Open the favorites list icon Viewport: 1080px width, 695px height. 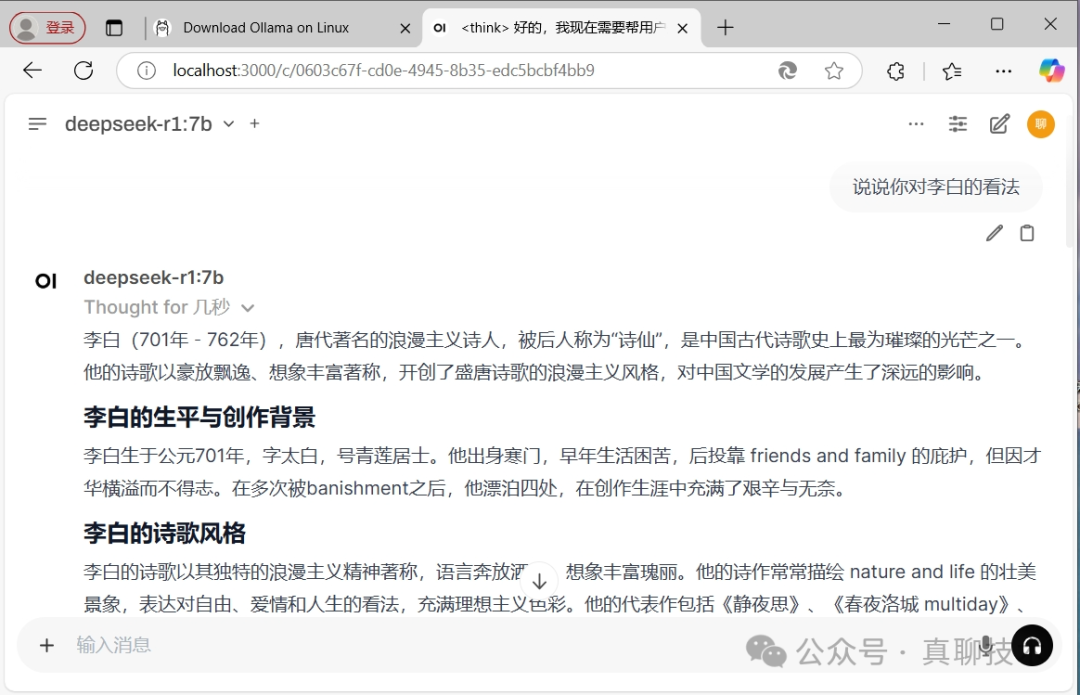(x=952, y=70)
